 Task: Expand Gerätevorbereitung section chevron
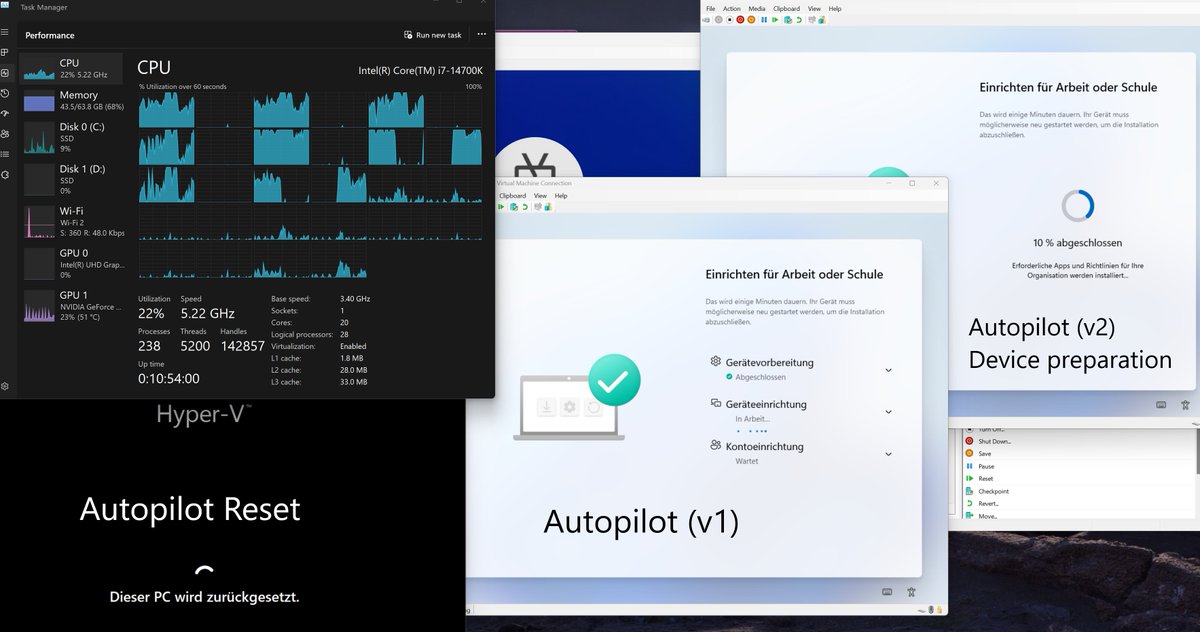(888, 370)
